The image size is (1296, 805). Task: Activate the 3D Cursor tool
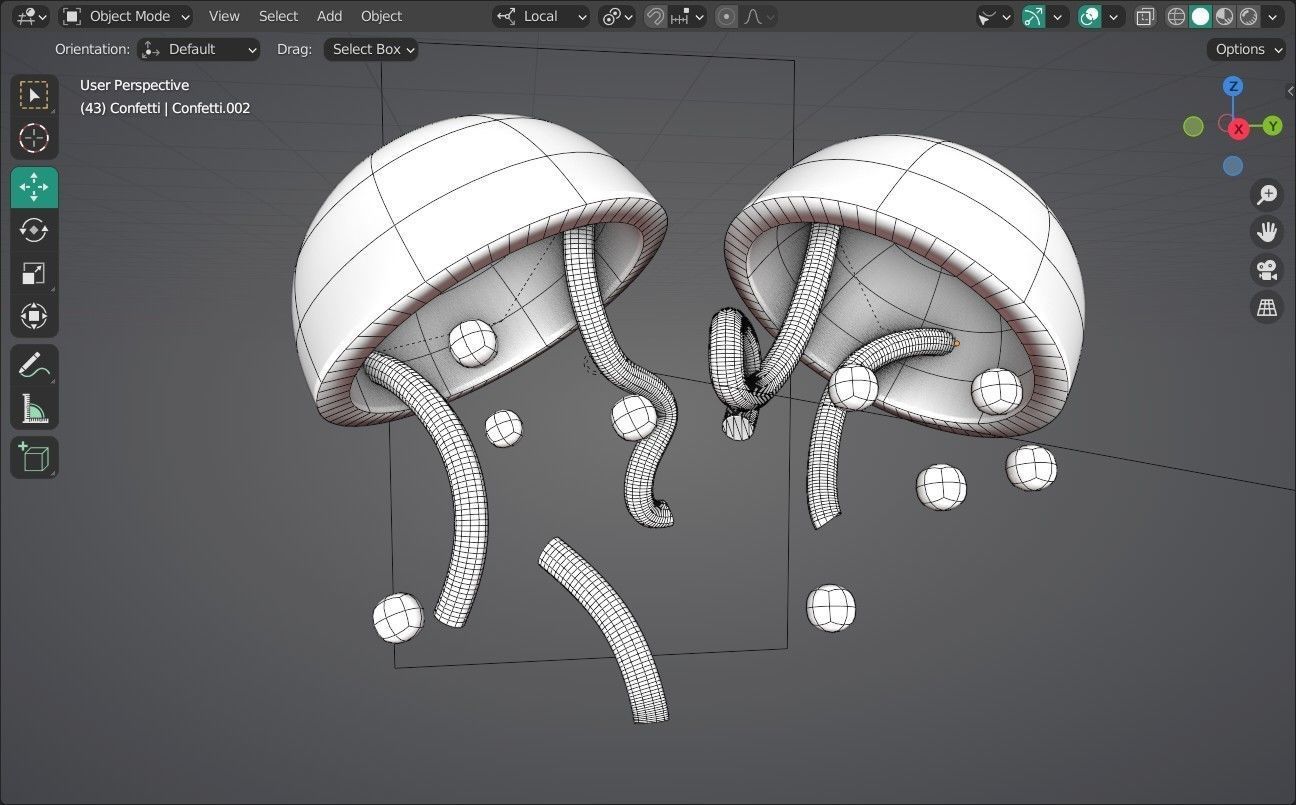(34, 138)
